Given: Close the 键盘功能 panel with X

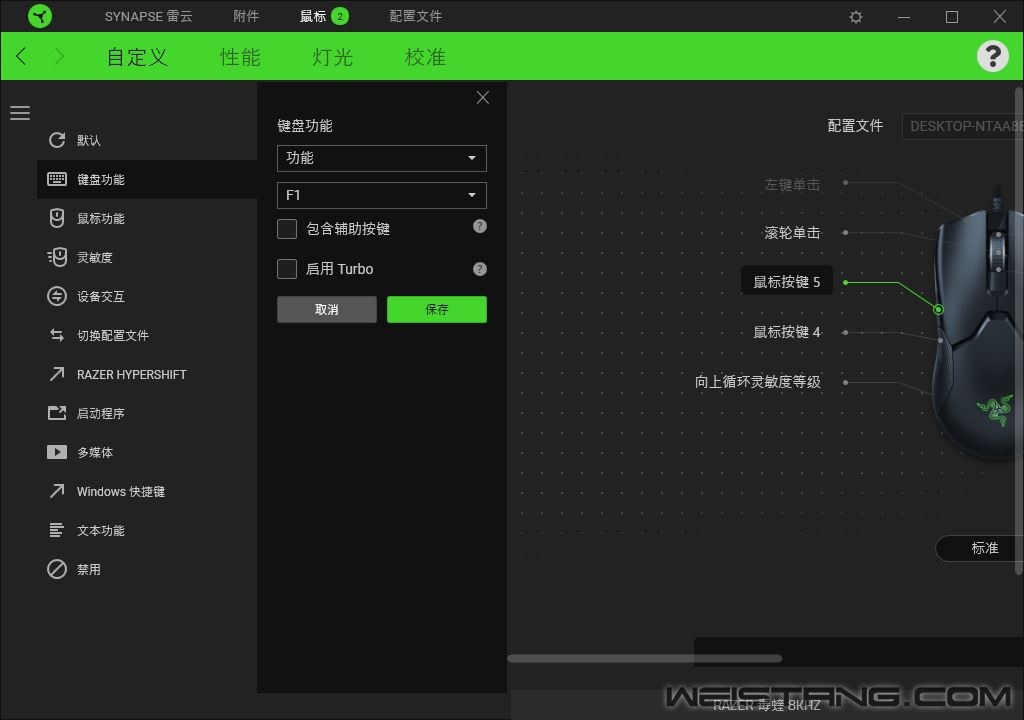Looking at the screenshot, I should [x=483, y=97].
